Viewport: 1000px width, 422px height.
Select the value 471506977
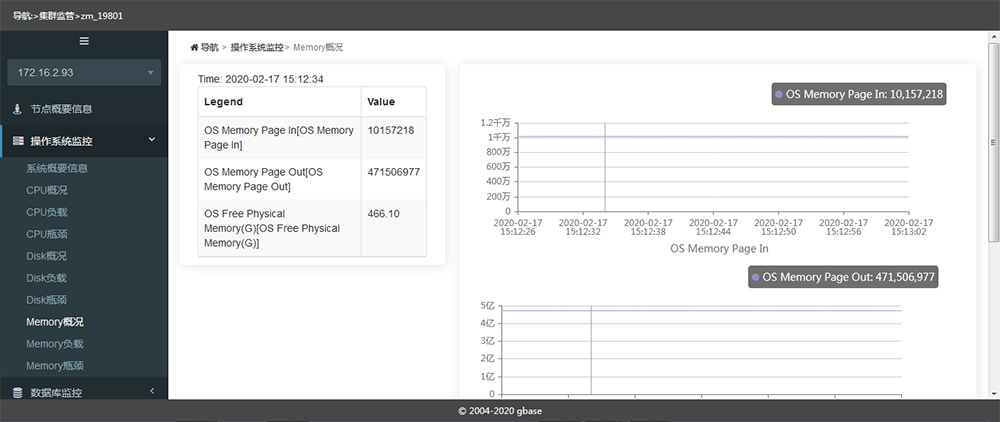click(393, 172)
